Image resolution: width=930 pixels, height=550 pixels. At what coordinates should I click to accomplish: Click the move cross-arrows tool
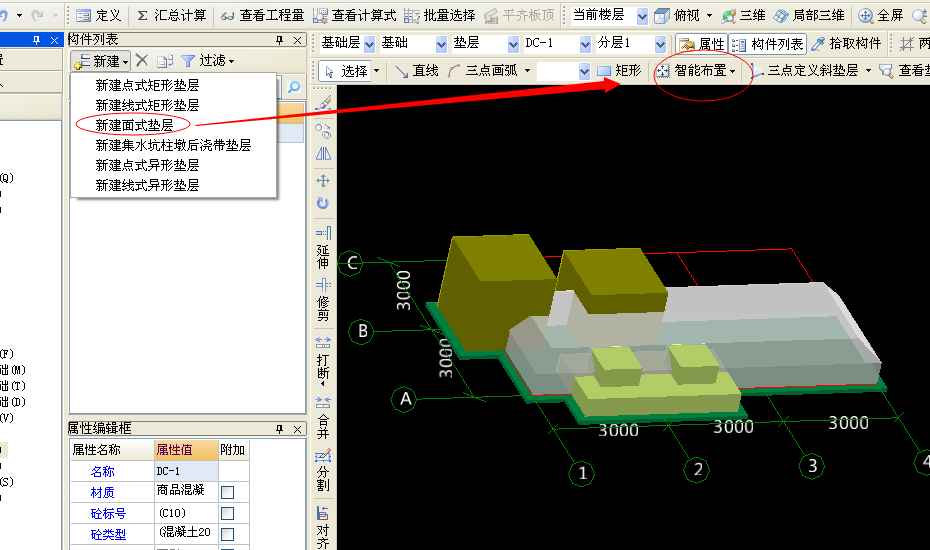[323, 180]
